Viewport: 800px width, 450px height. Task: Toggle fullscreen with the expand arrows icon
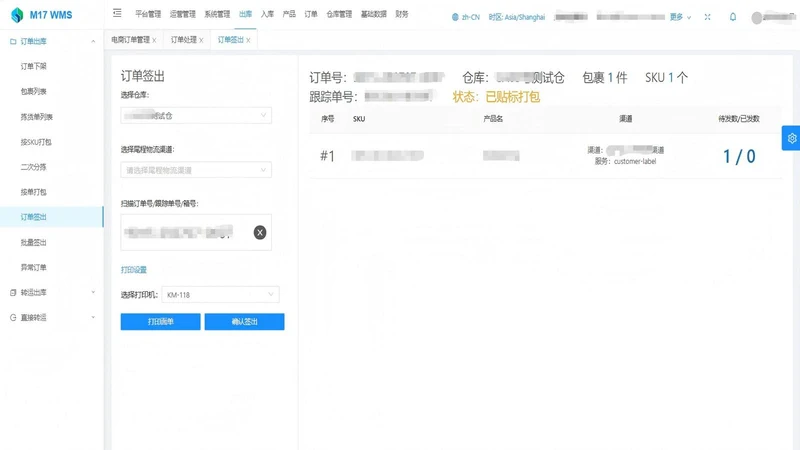point(707,17)
